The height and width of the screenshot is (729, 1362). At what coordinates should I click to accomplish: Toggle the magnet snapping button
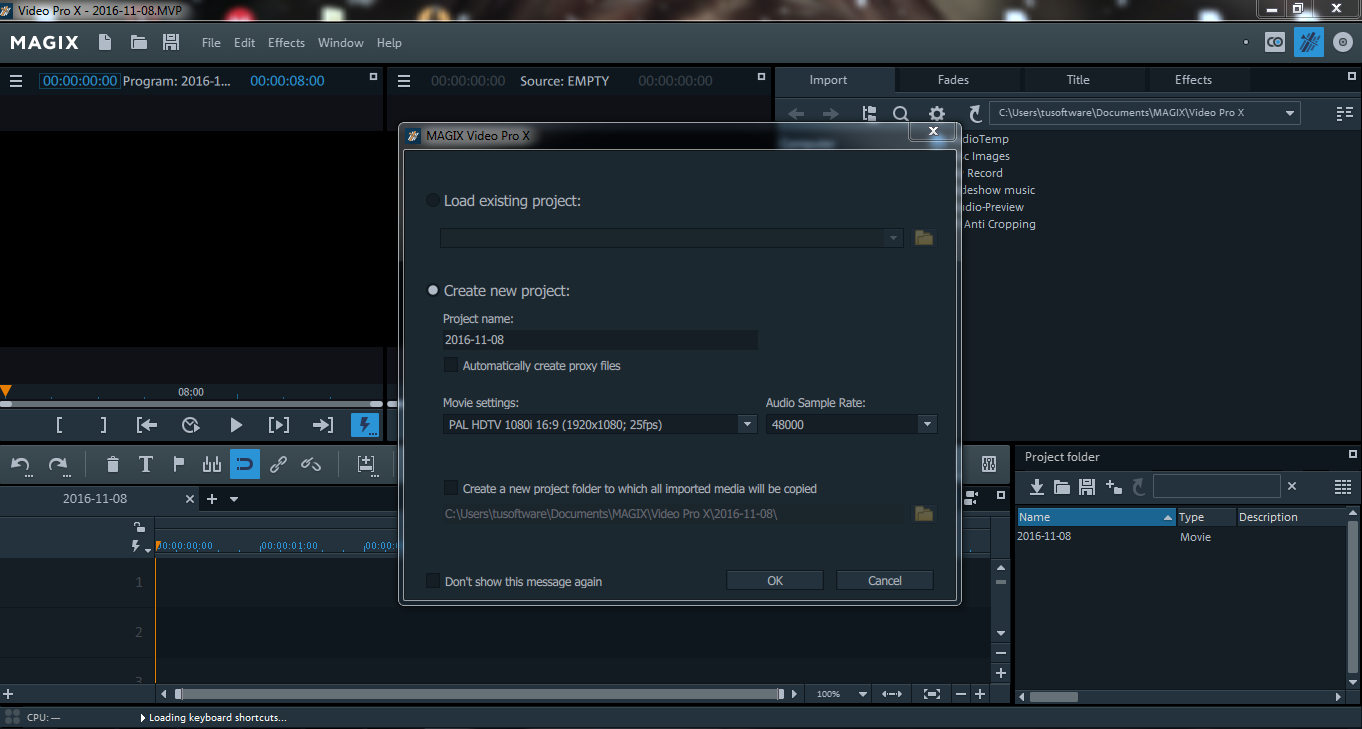click(245, 464)
